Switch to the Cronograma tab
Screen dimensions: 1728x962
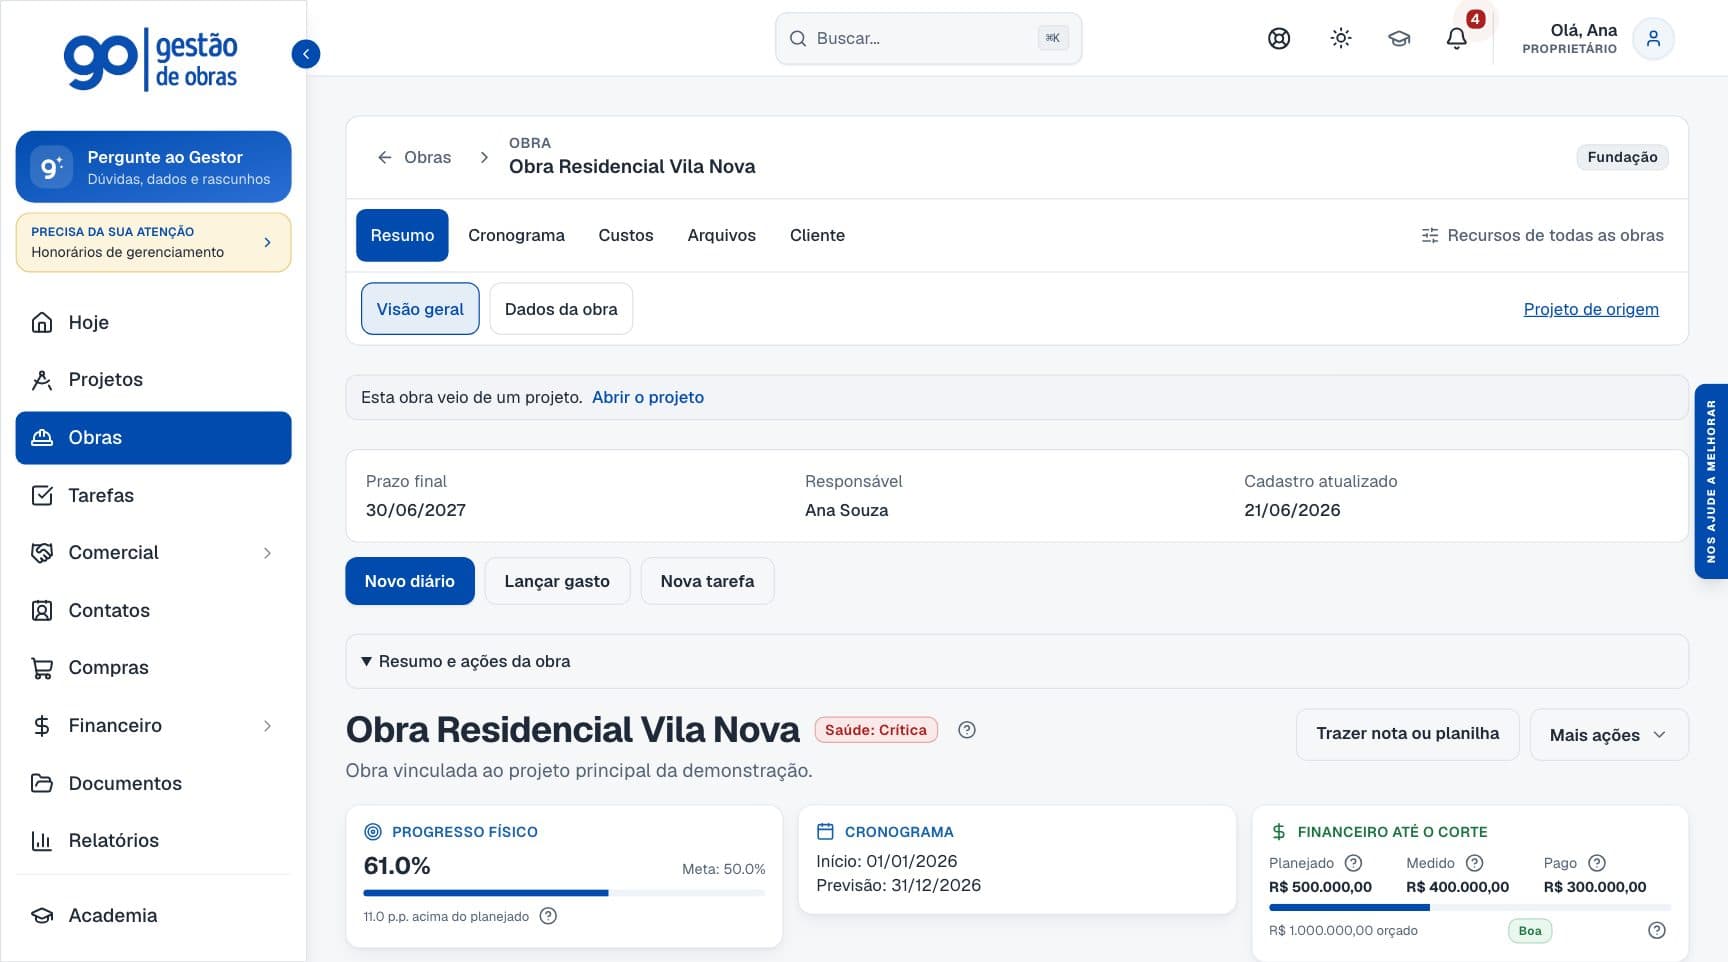point(516,235)
